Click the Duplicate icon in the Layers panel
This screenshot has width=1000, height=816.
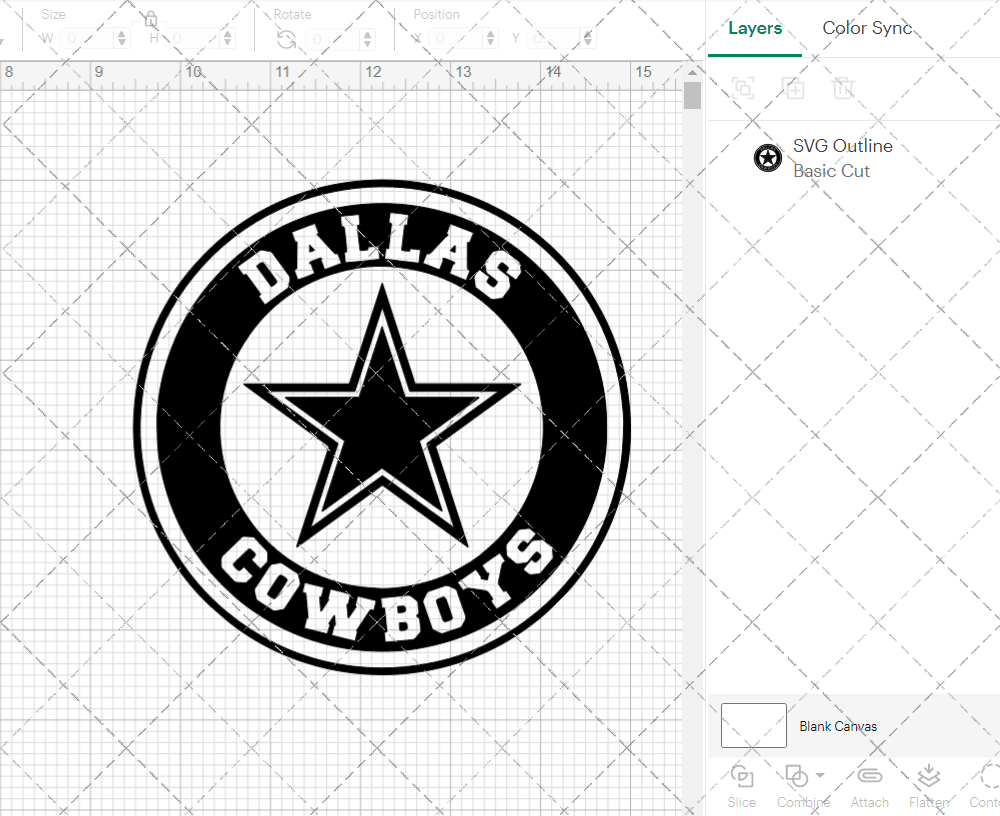(794, 88)
